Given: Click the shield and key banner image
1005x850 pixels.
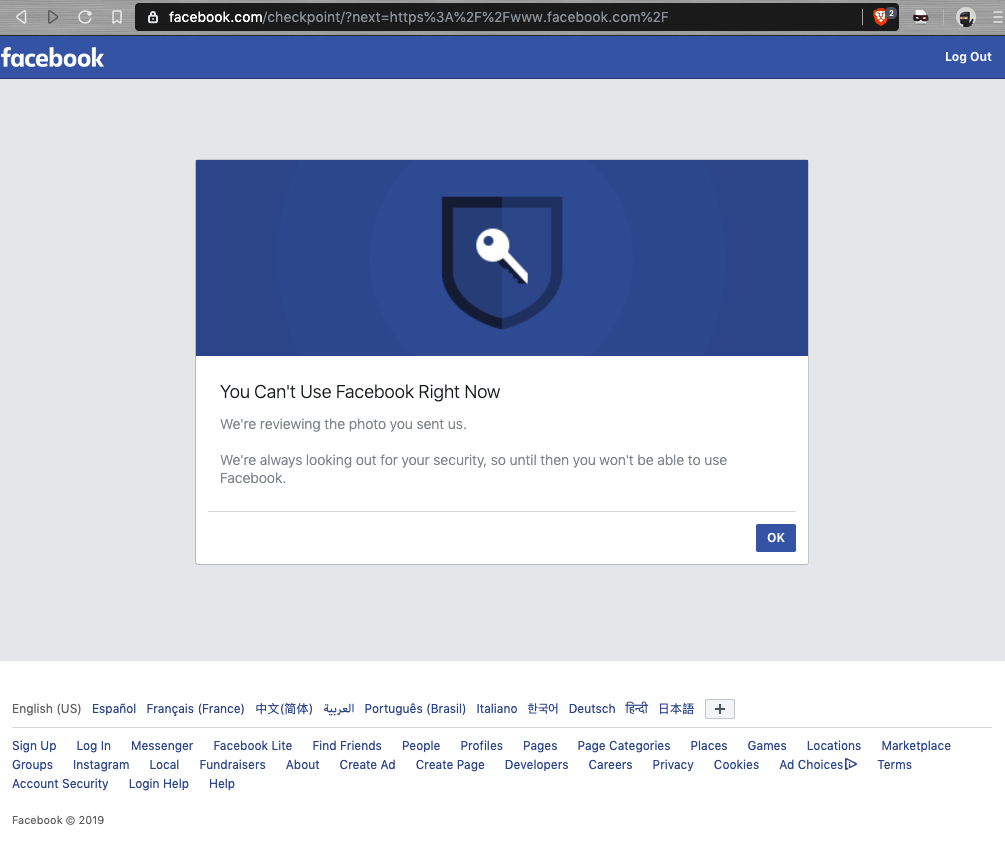Looking at the screenshot, I should [501, 258].
